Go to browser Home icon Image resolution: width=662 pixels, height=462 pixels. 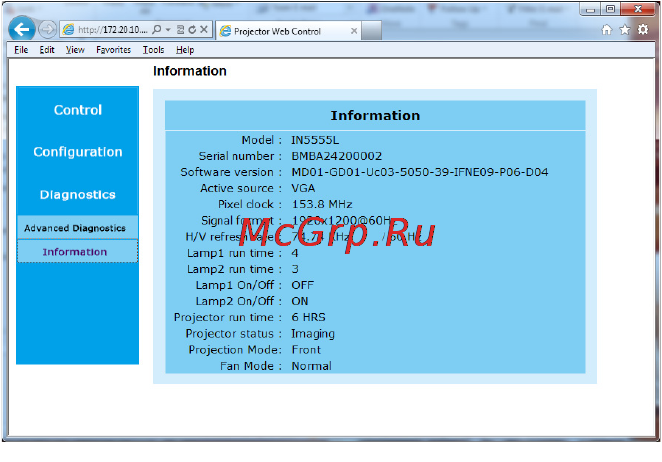coord(607,30)
